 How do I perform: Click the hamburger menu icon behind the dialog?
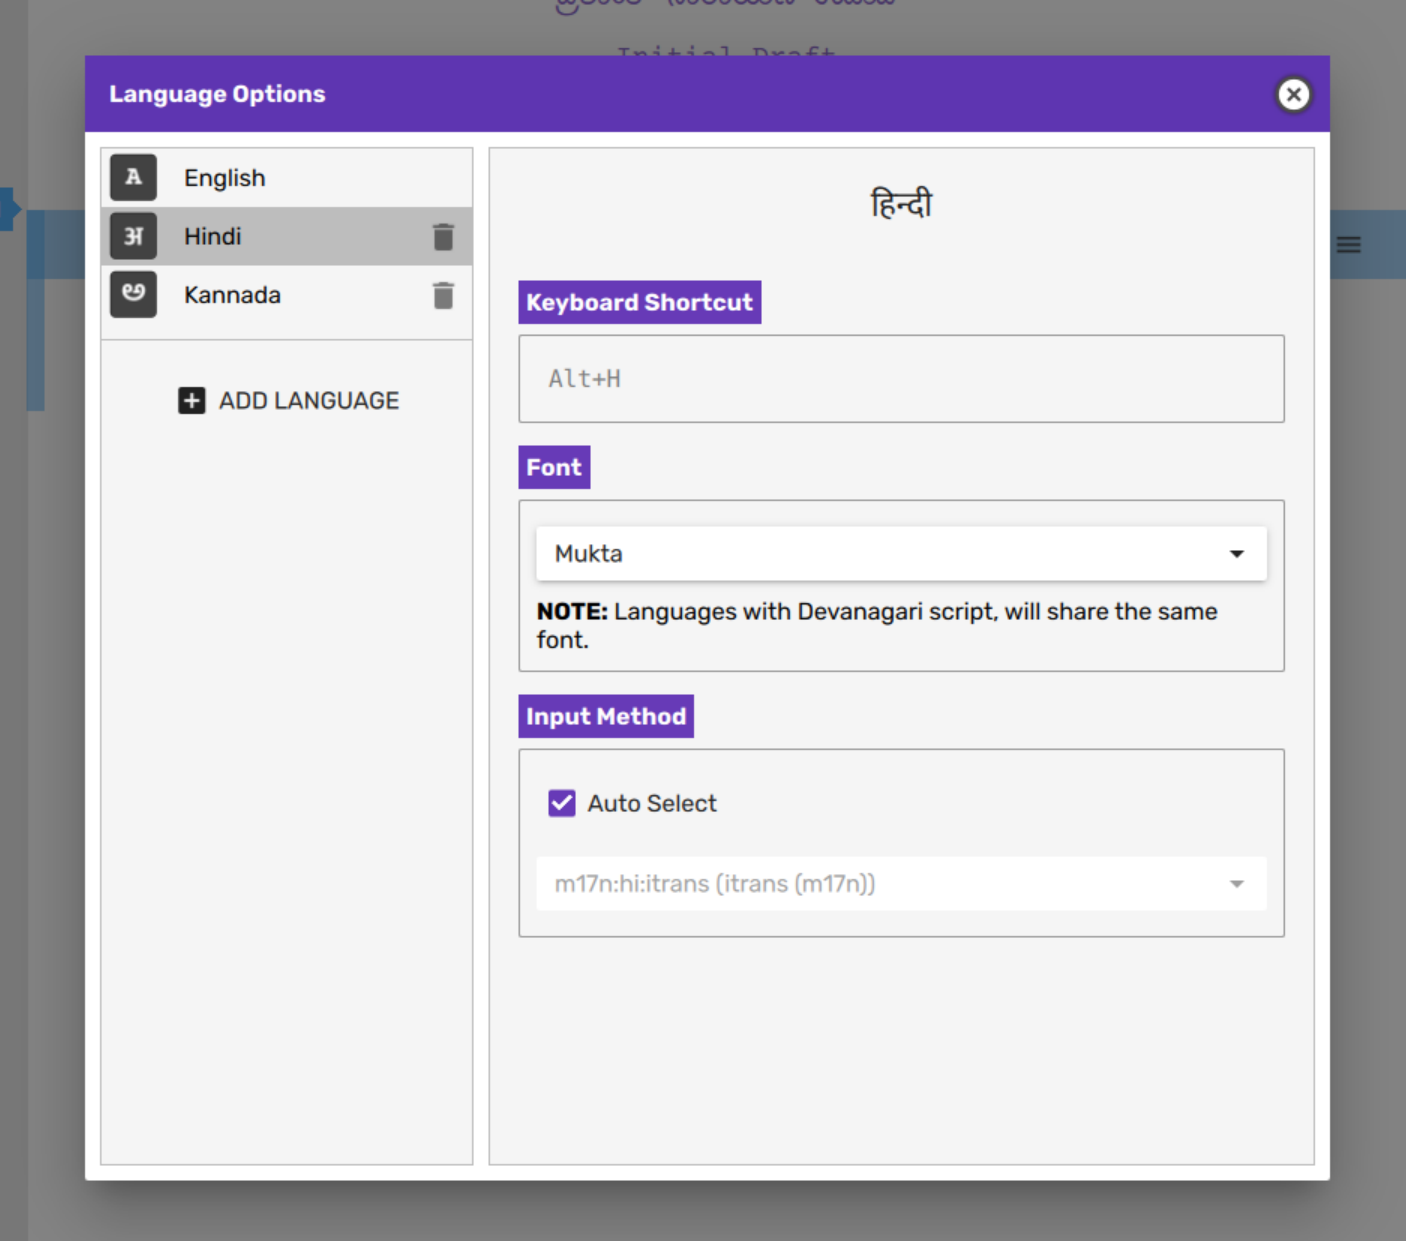coord(1348,245)
